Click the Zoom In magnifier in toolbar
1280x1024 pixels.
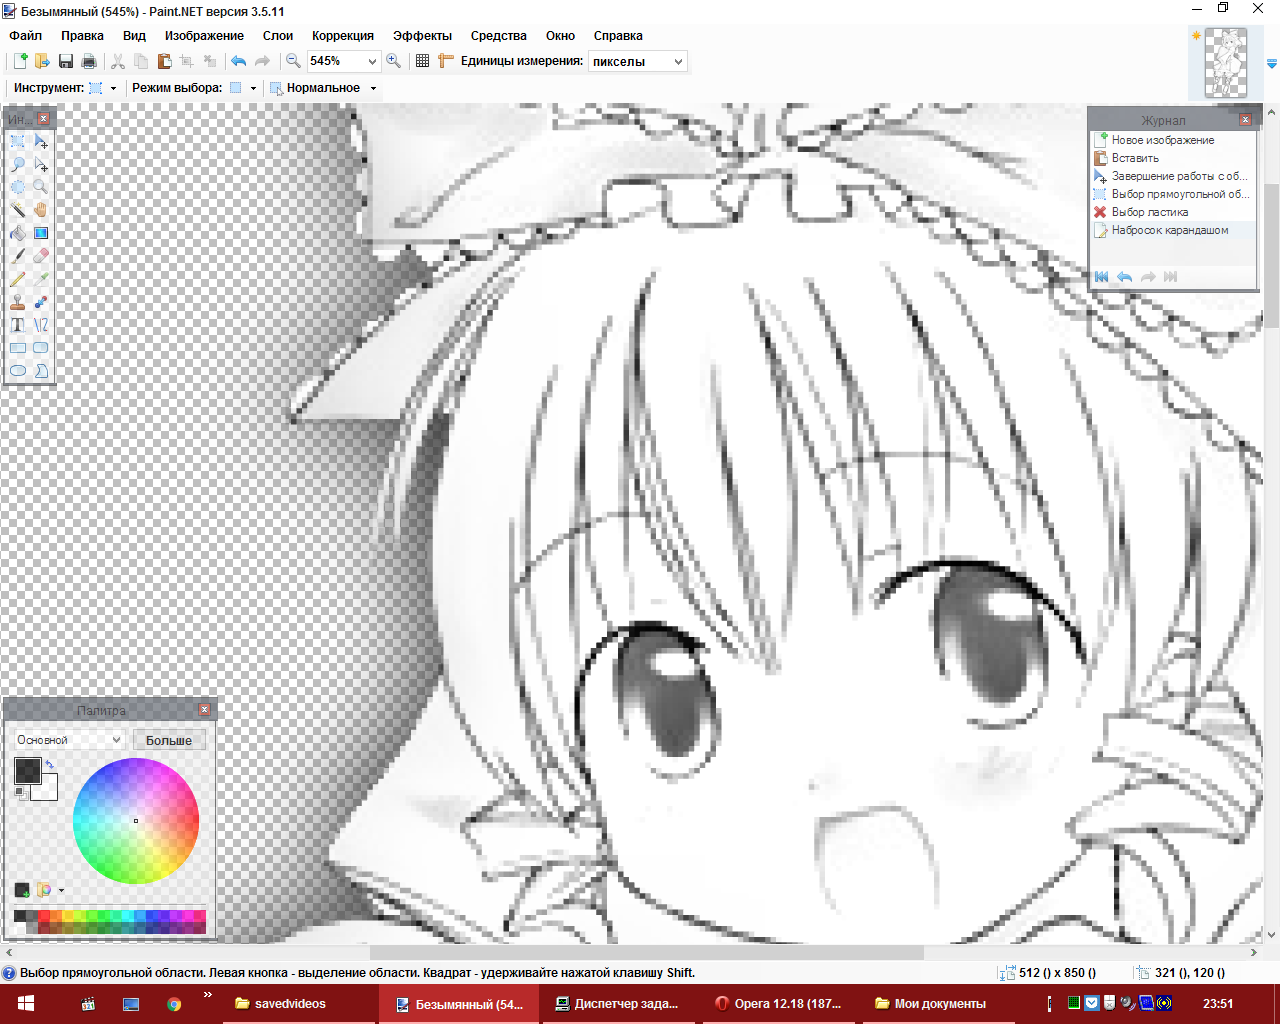394,61
